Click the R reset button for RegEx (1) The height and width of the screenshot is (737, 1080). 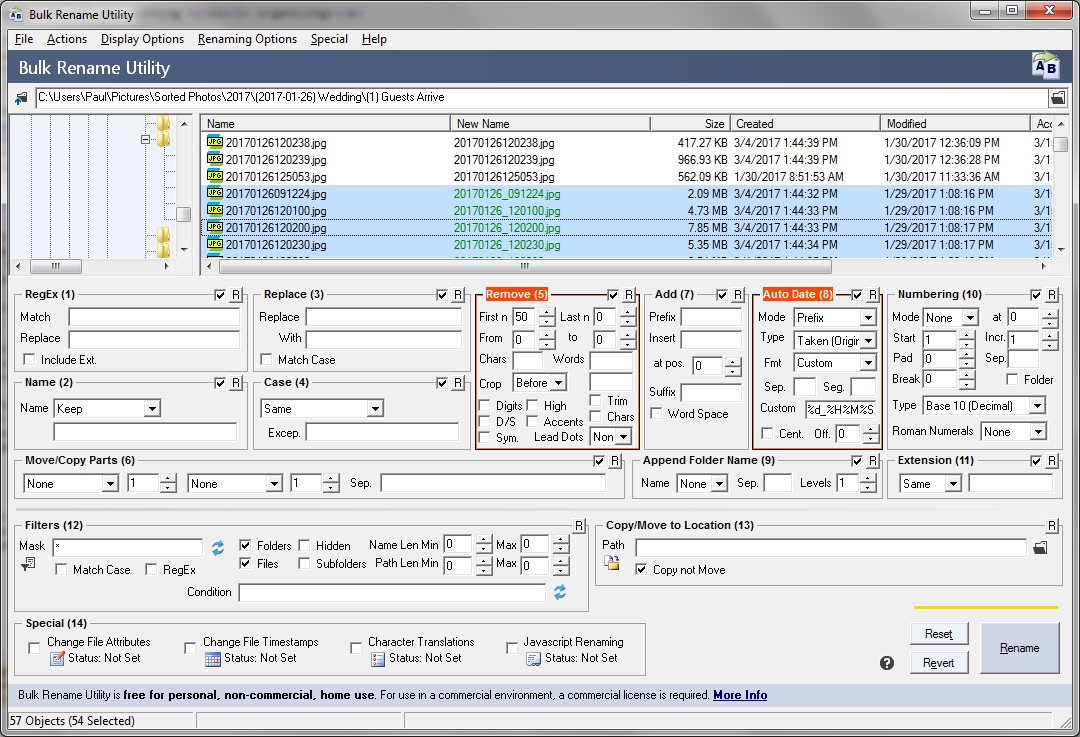[236, 295]
